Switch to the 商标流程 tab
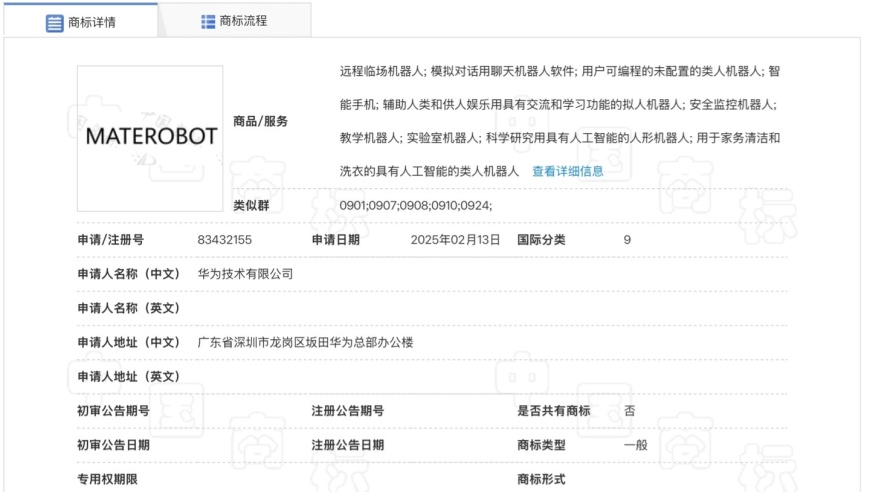This screenshot has width=870, height=492. pyautogui.click(x=235, y=21)
